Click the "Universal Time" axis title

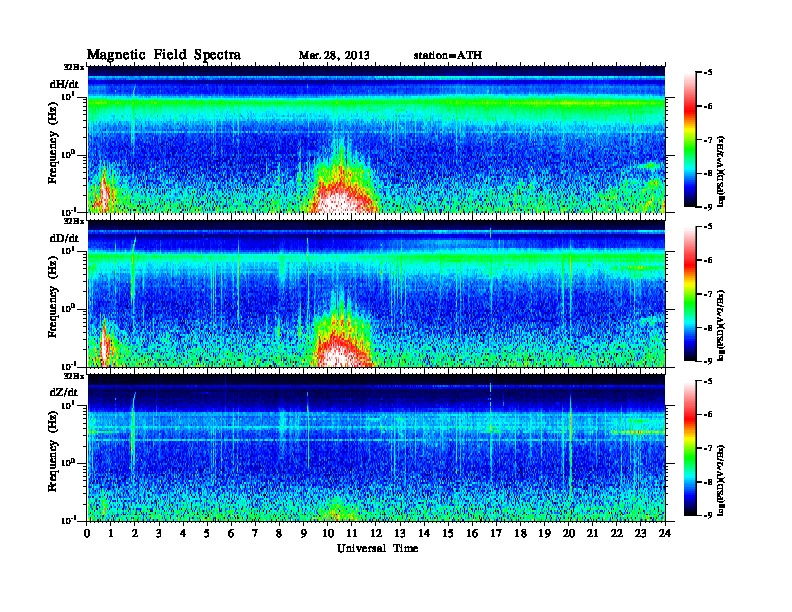click(377, 548)
